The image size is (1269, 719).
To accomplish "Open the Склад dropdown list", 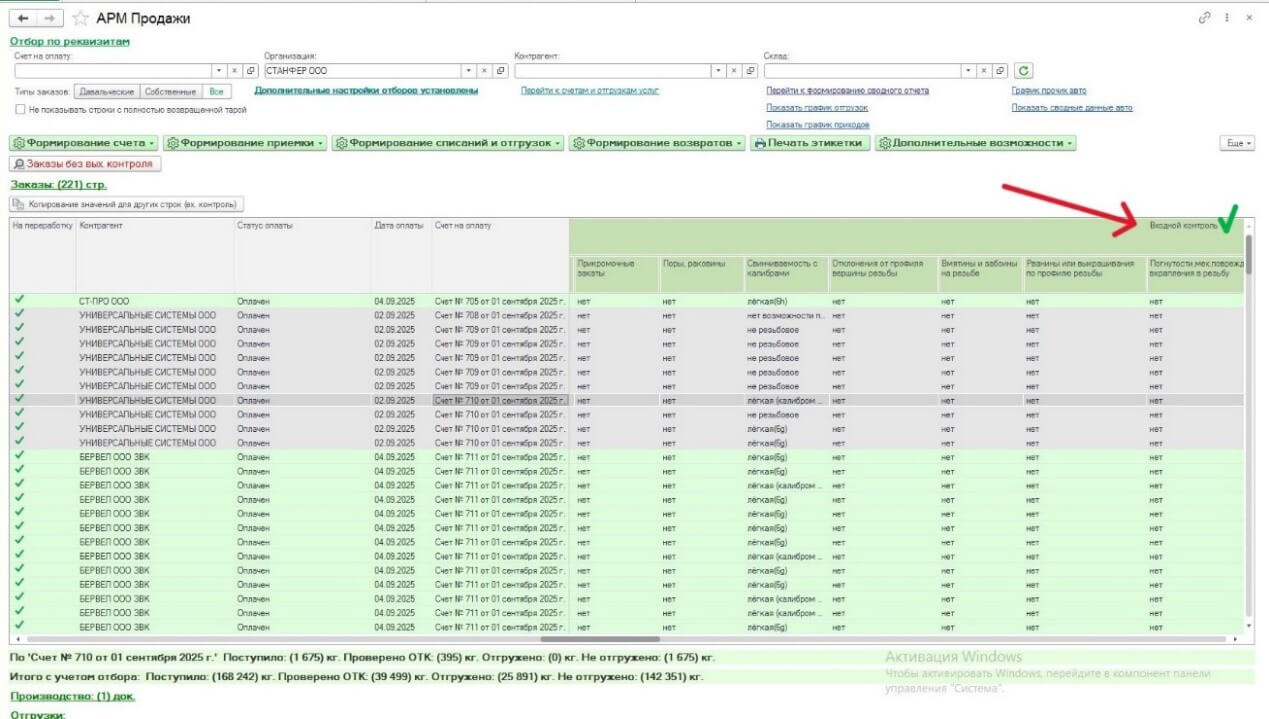I will click(968, 71).
